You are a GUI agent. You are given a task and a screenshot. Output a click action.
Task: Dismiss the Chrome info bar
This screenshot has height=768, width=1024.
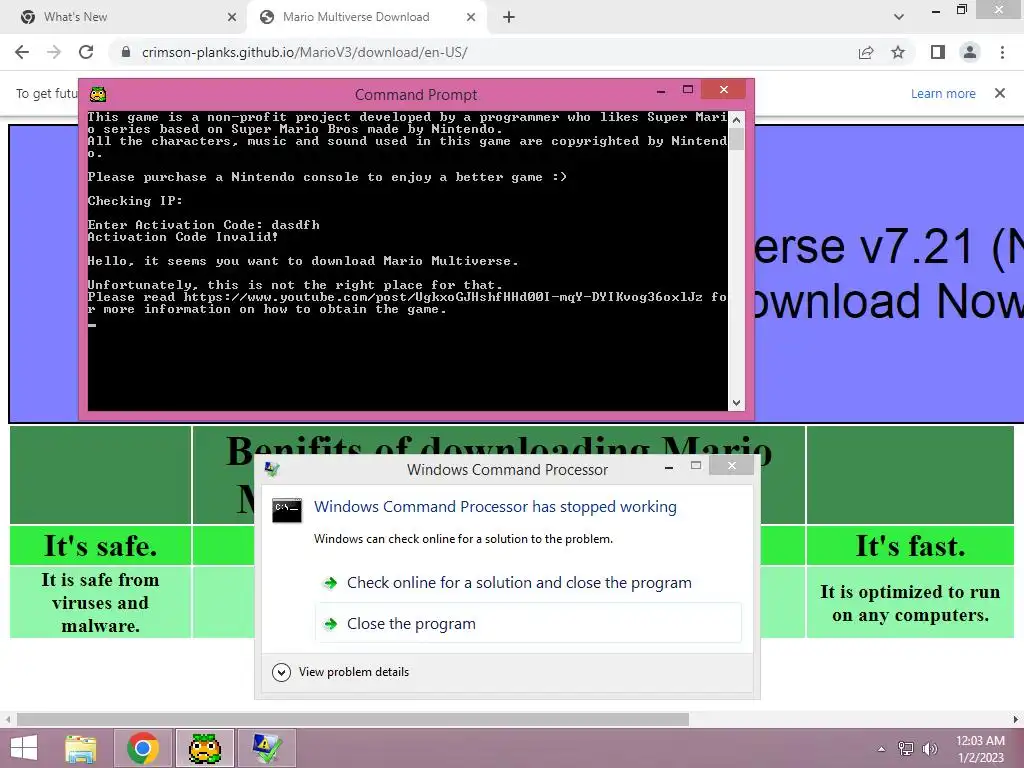(1000, 93)
